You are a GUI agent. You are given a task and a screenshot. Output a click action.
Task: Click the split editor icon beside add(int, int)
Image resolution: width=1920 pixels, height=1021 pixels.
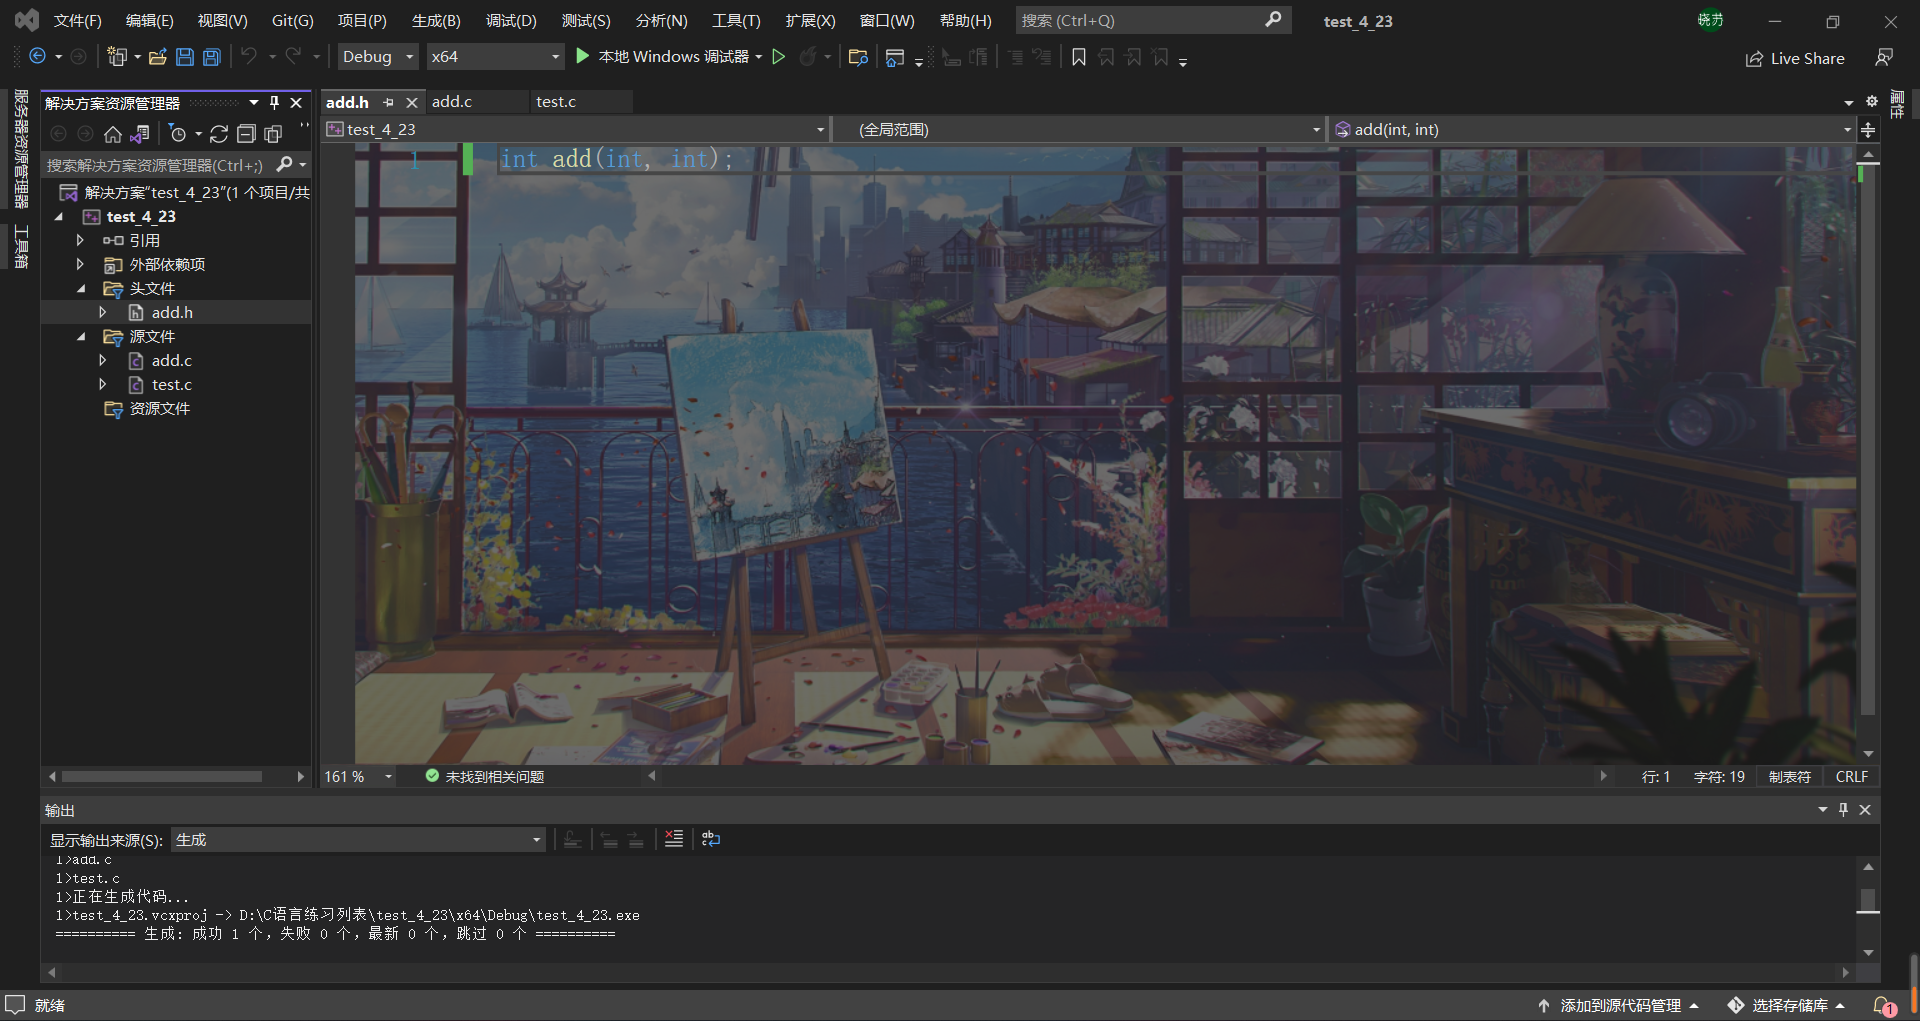[x=1868, y=129]
